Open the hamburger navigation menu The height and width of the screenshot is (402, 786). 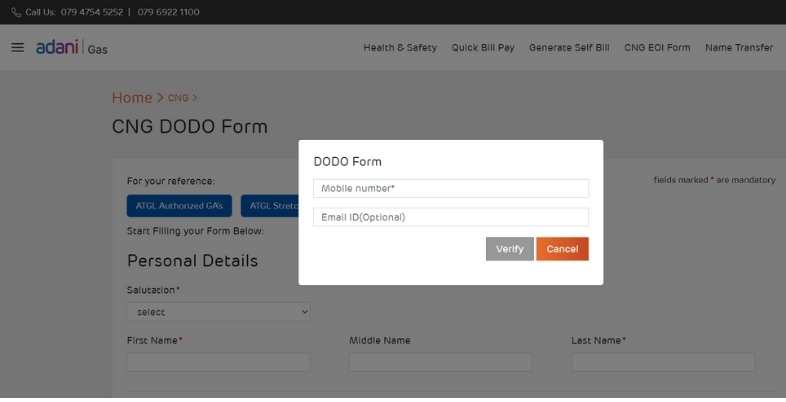tap(17, 48)
